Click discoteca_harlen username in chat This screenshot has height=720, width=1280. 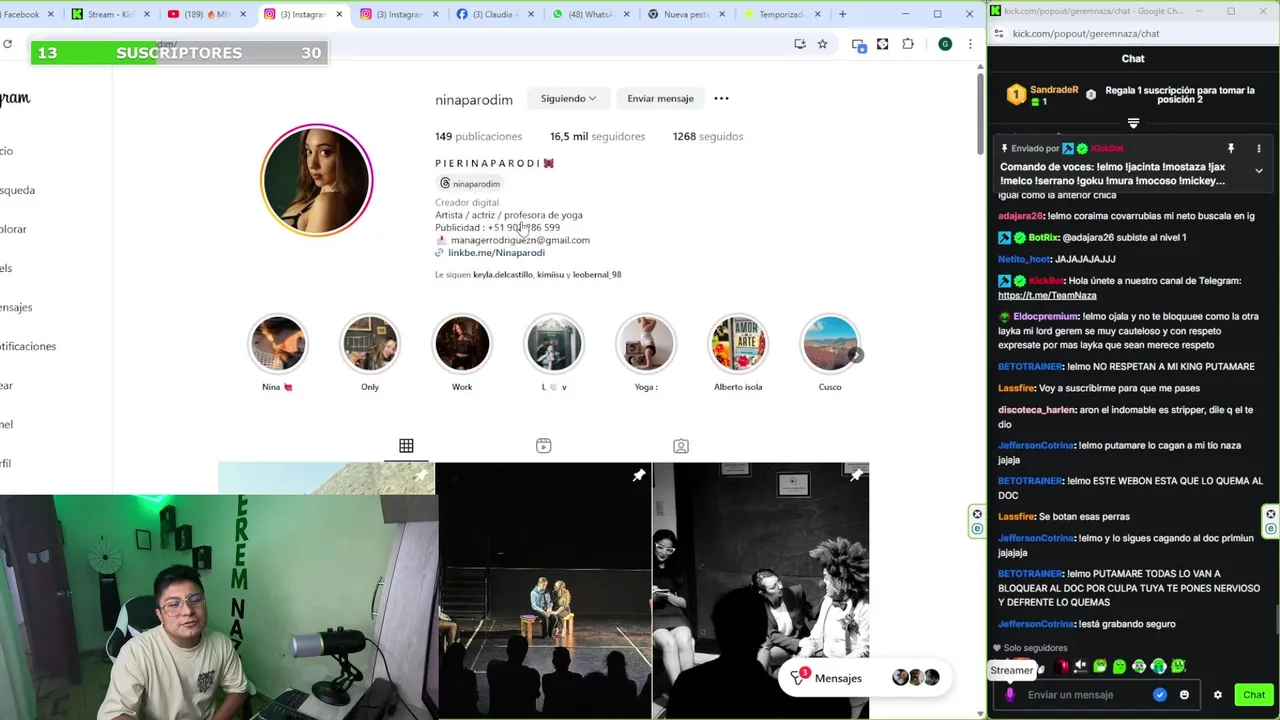pos(1037,410)
